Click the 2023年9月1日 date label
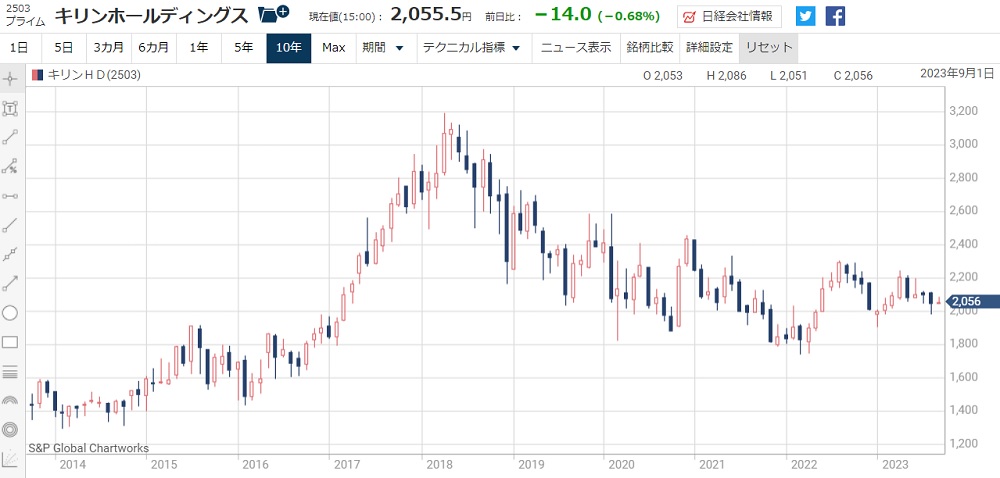Viewport: 1000px width, 478px height. (x=957, y=73)
